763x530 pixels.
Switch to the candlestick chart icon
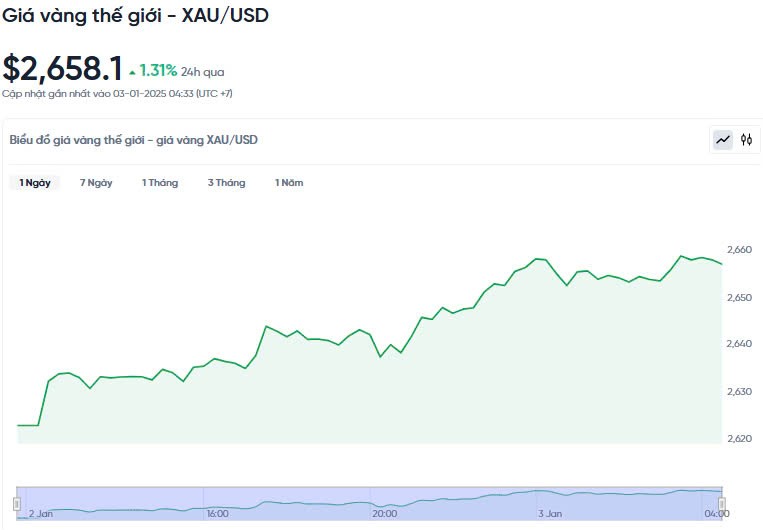(746, 140)
